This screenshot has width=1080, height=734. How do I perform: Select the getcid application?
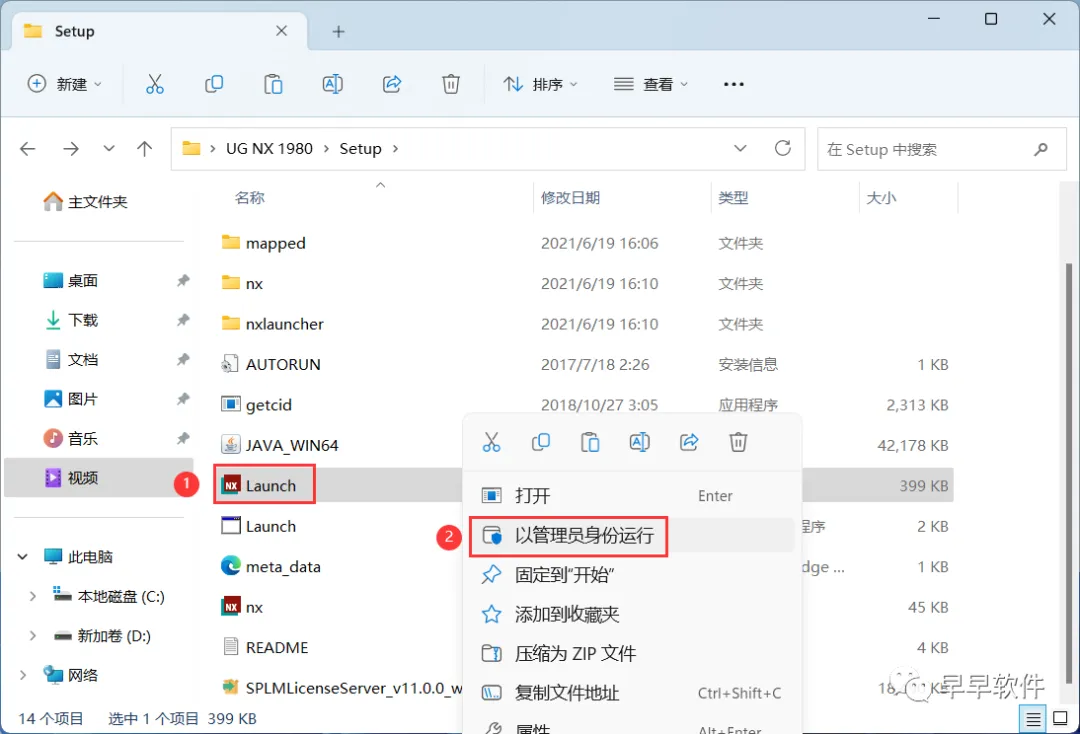257,405
